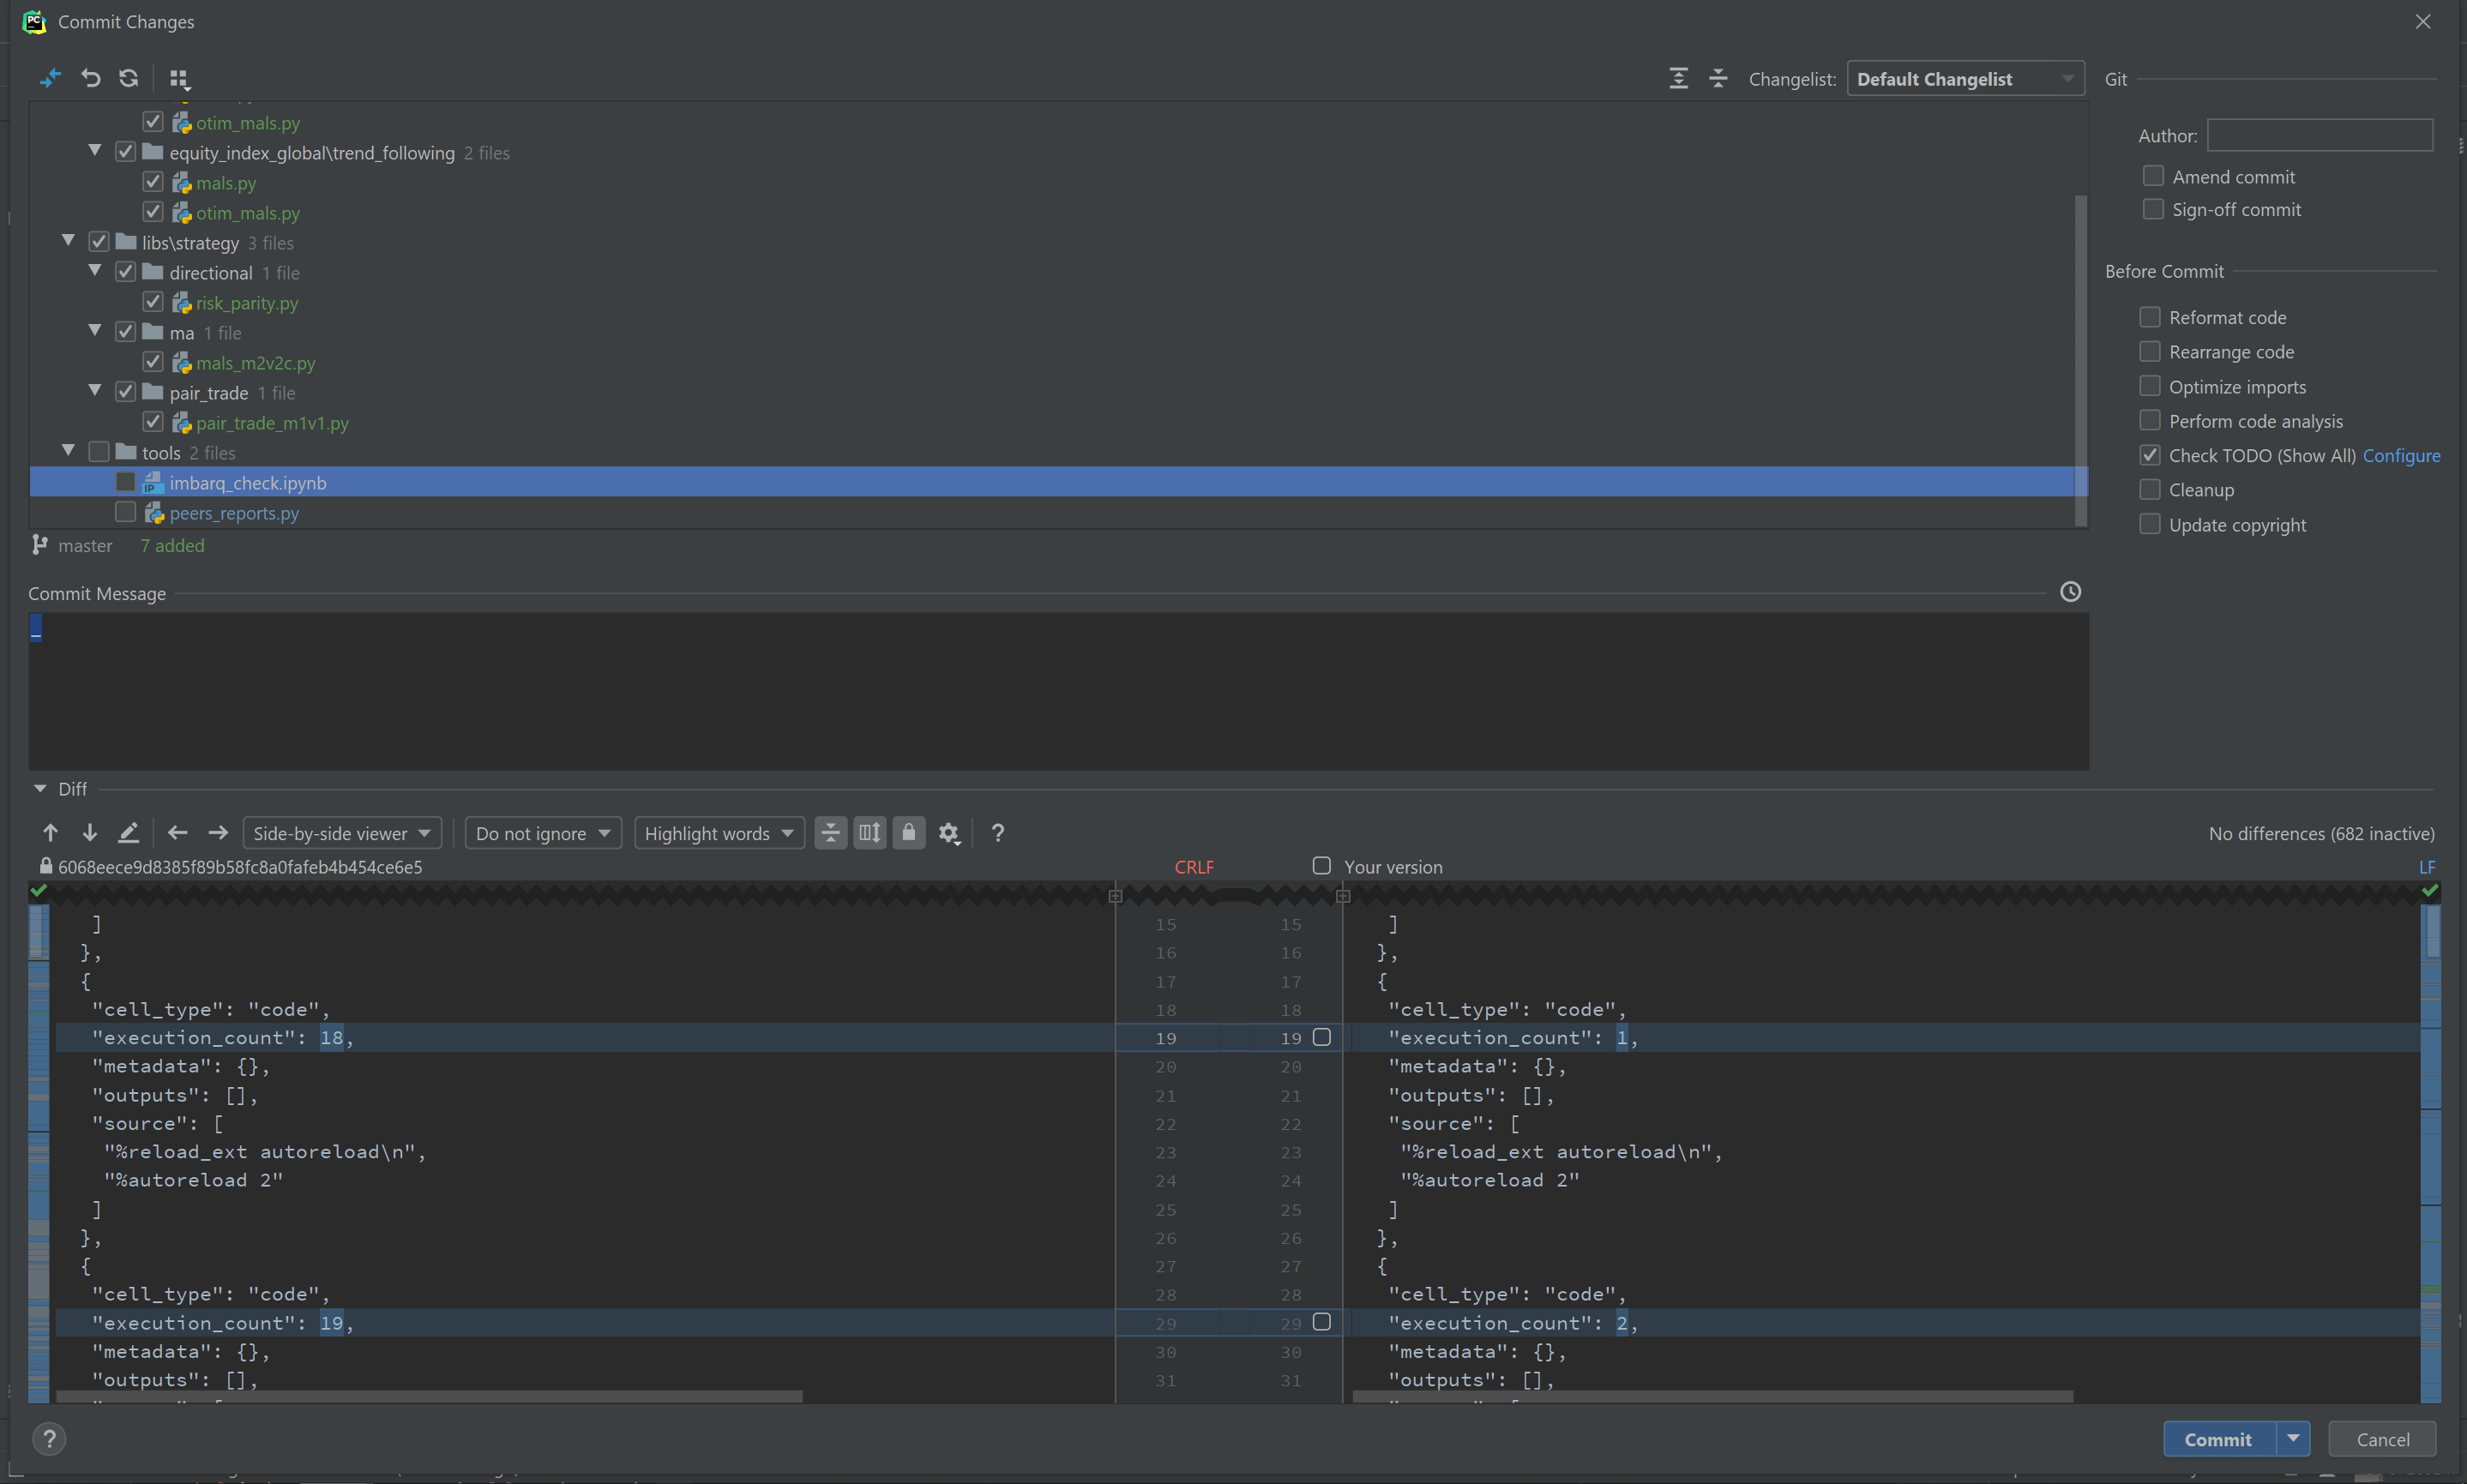Toggle collapse unchanged fragments icon

(831, 833)
